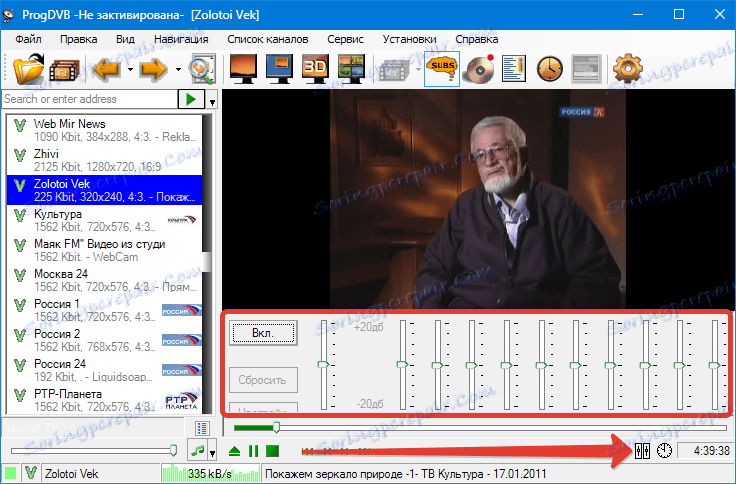The width and height of the screenshot is (736, 484).
Task: Open the 3D video mode icon
Action: click(316, 69)
